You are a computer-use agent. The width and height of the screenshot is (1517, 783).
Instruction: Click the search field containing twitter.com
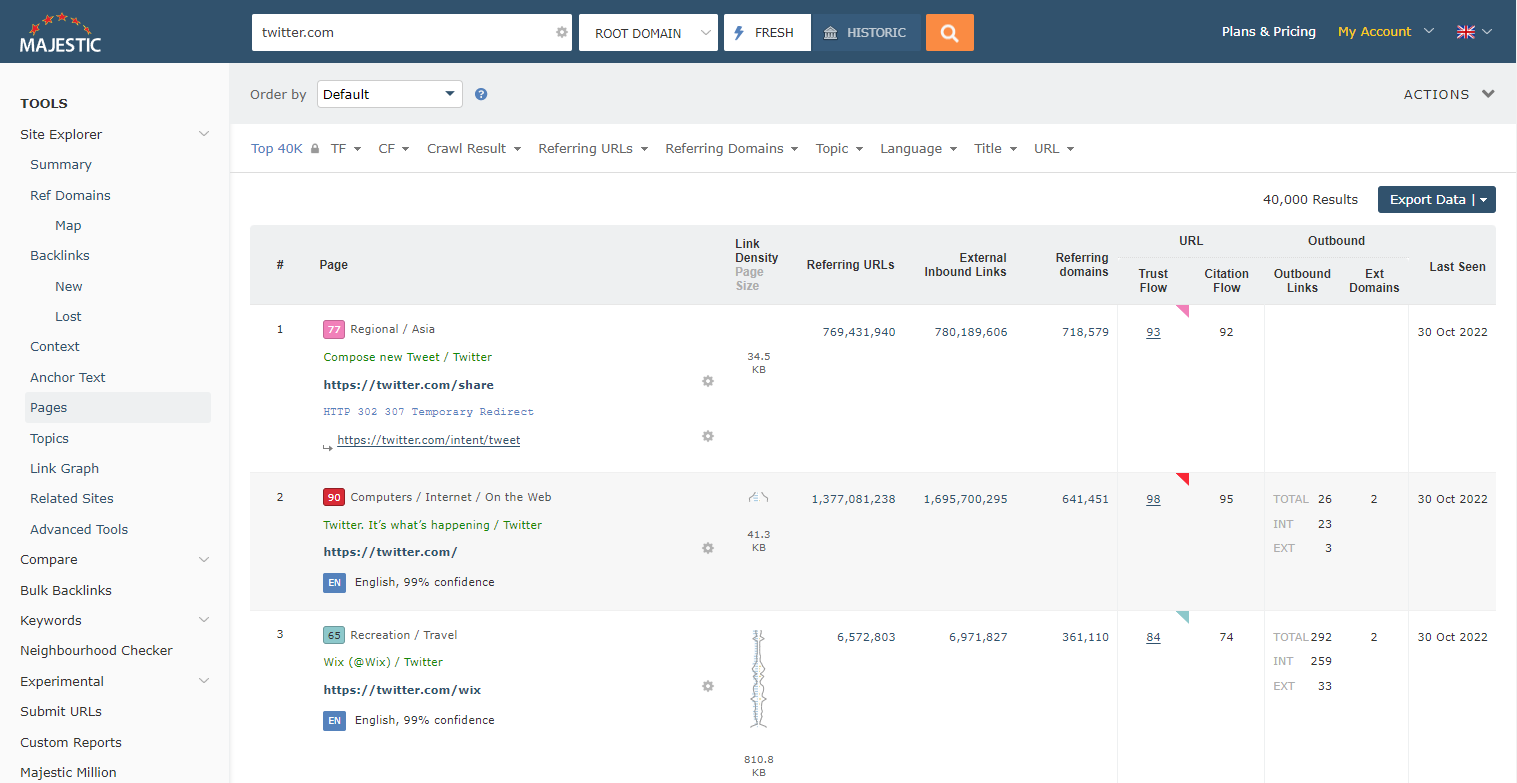click(400, 32)
